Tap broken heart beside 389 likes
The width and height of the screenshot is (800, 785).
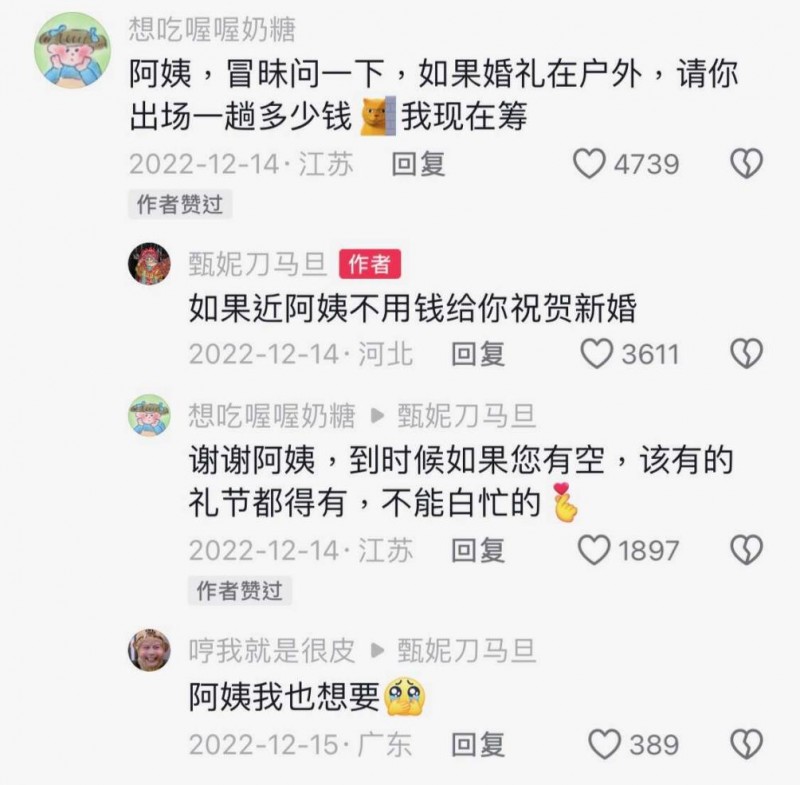click(x=746, y=744)
